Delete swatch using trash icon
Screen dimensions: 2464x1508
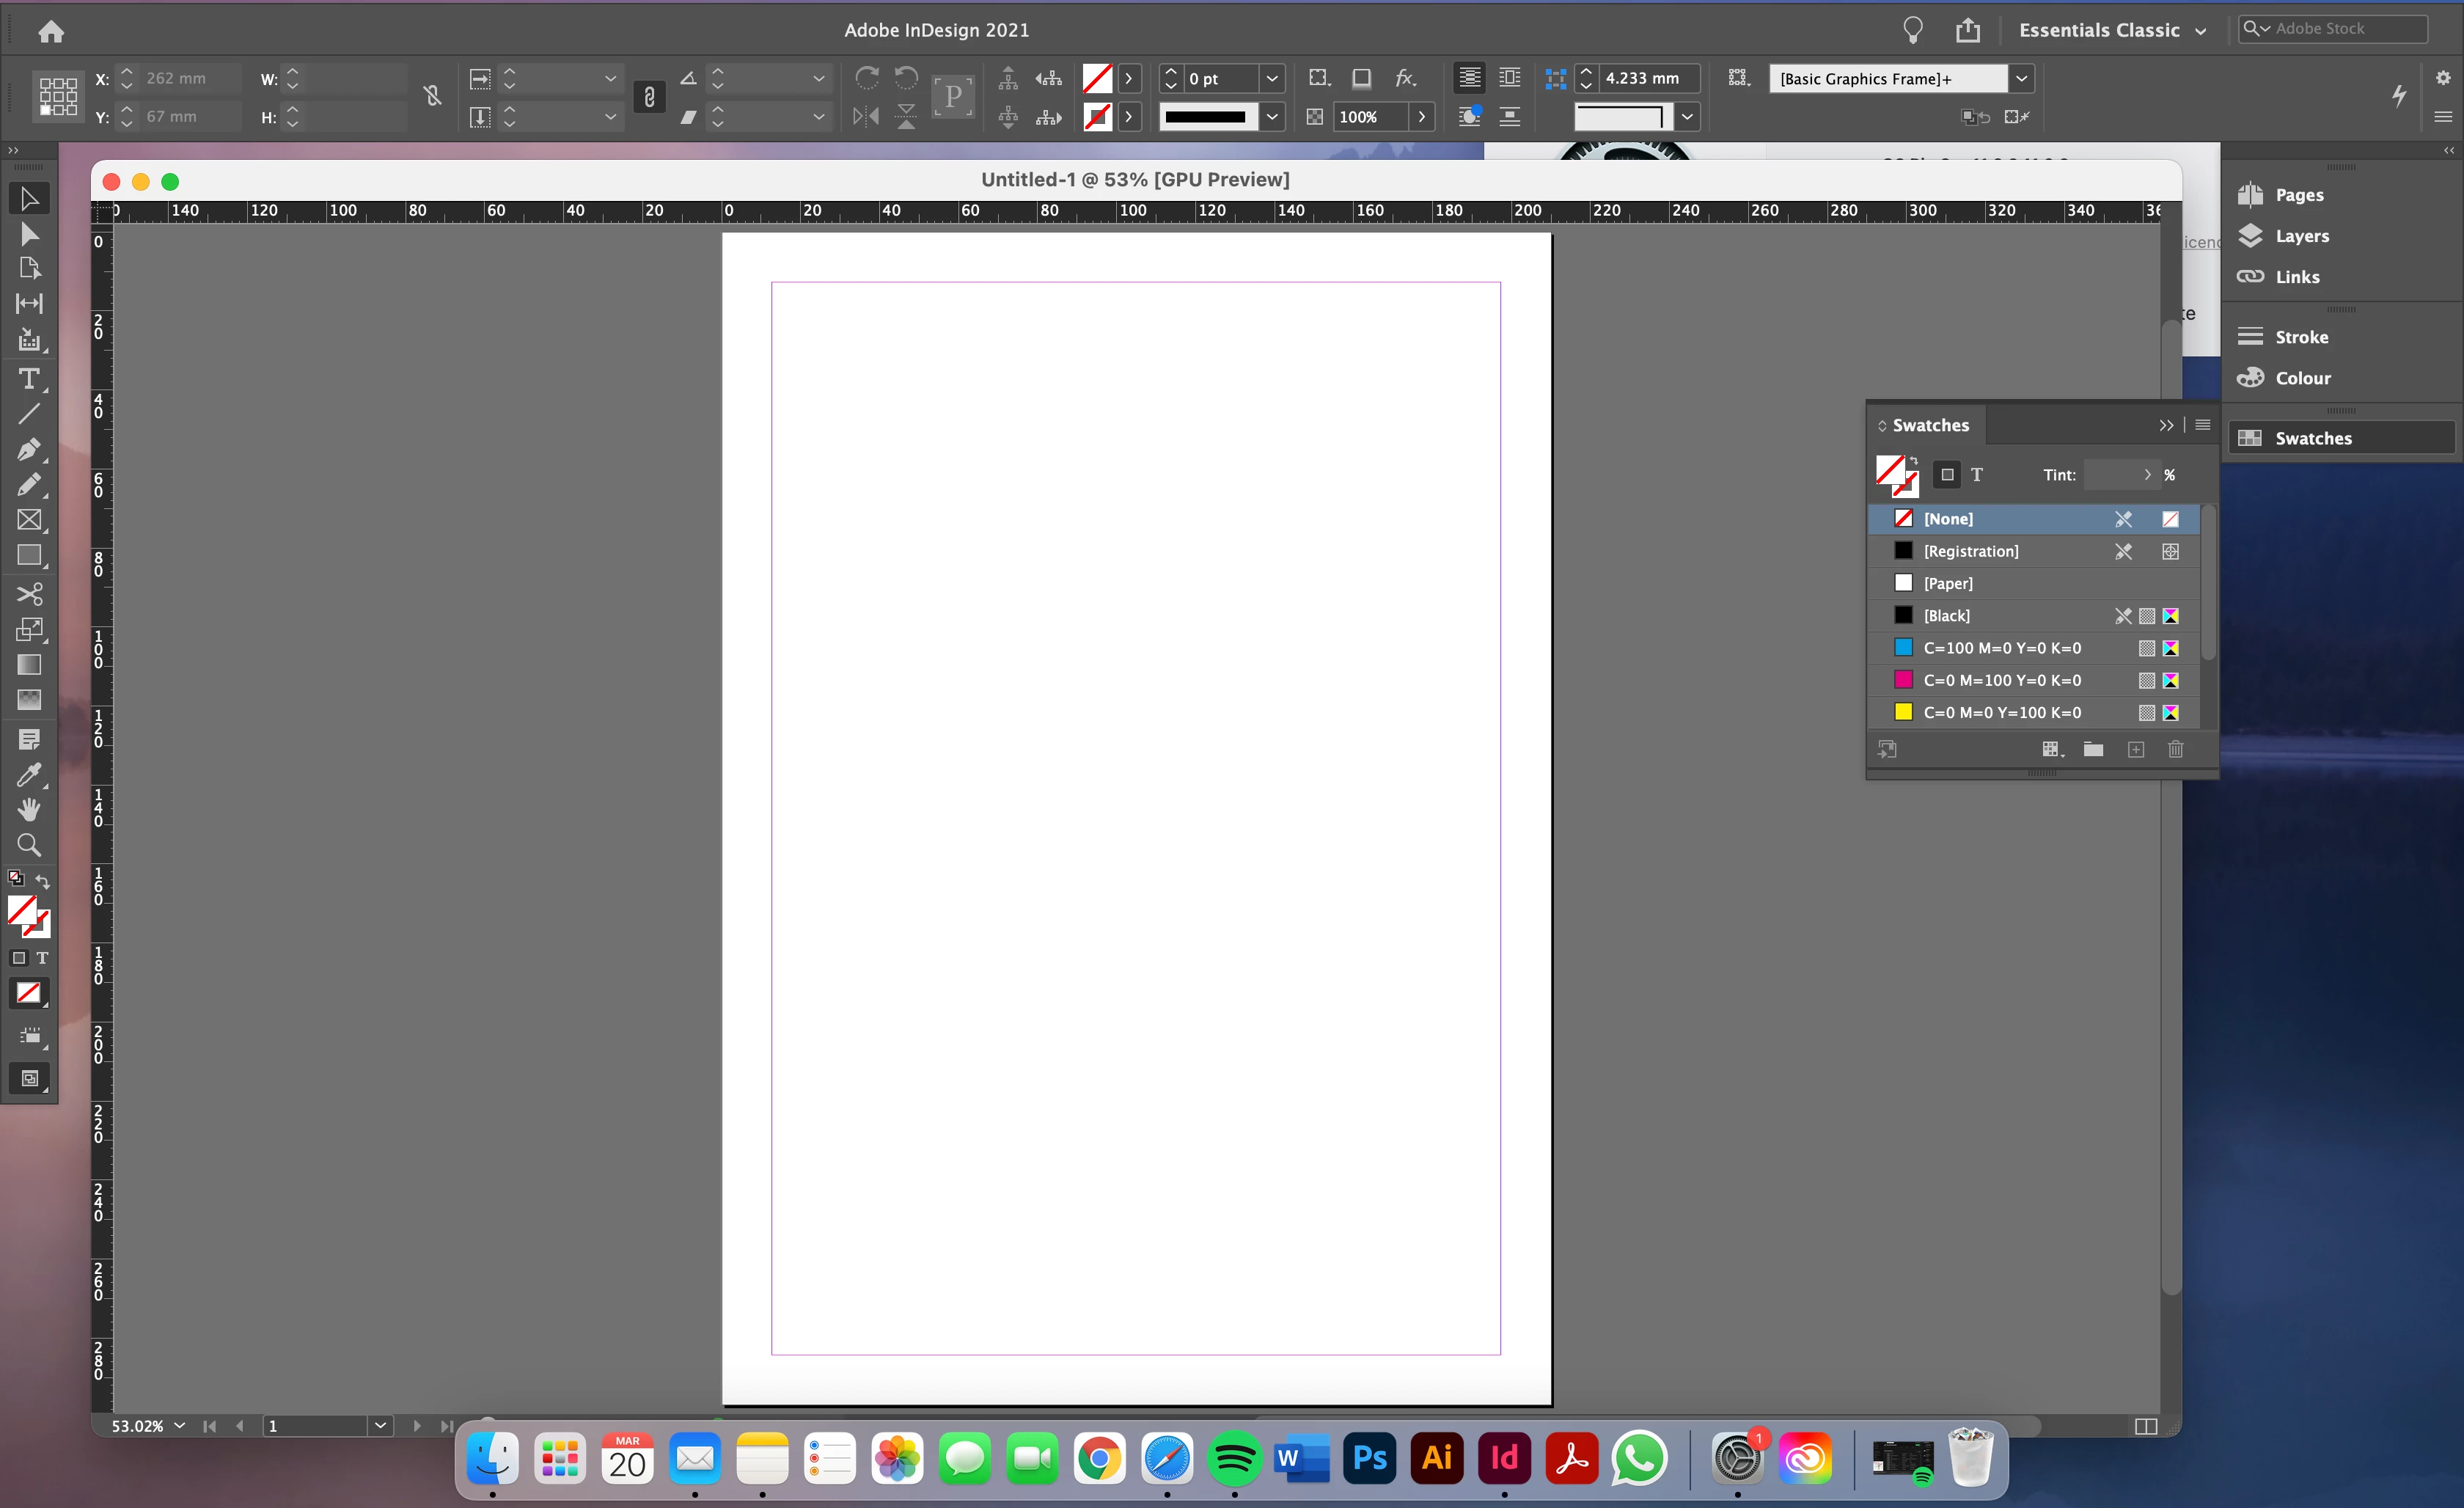[2175, 749]
